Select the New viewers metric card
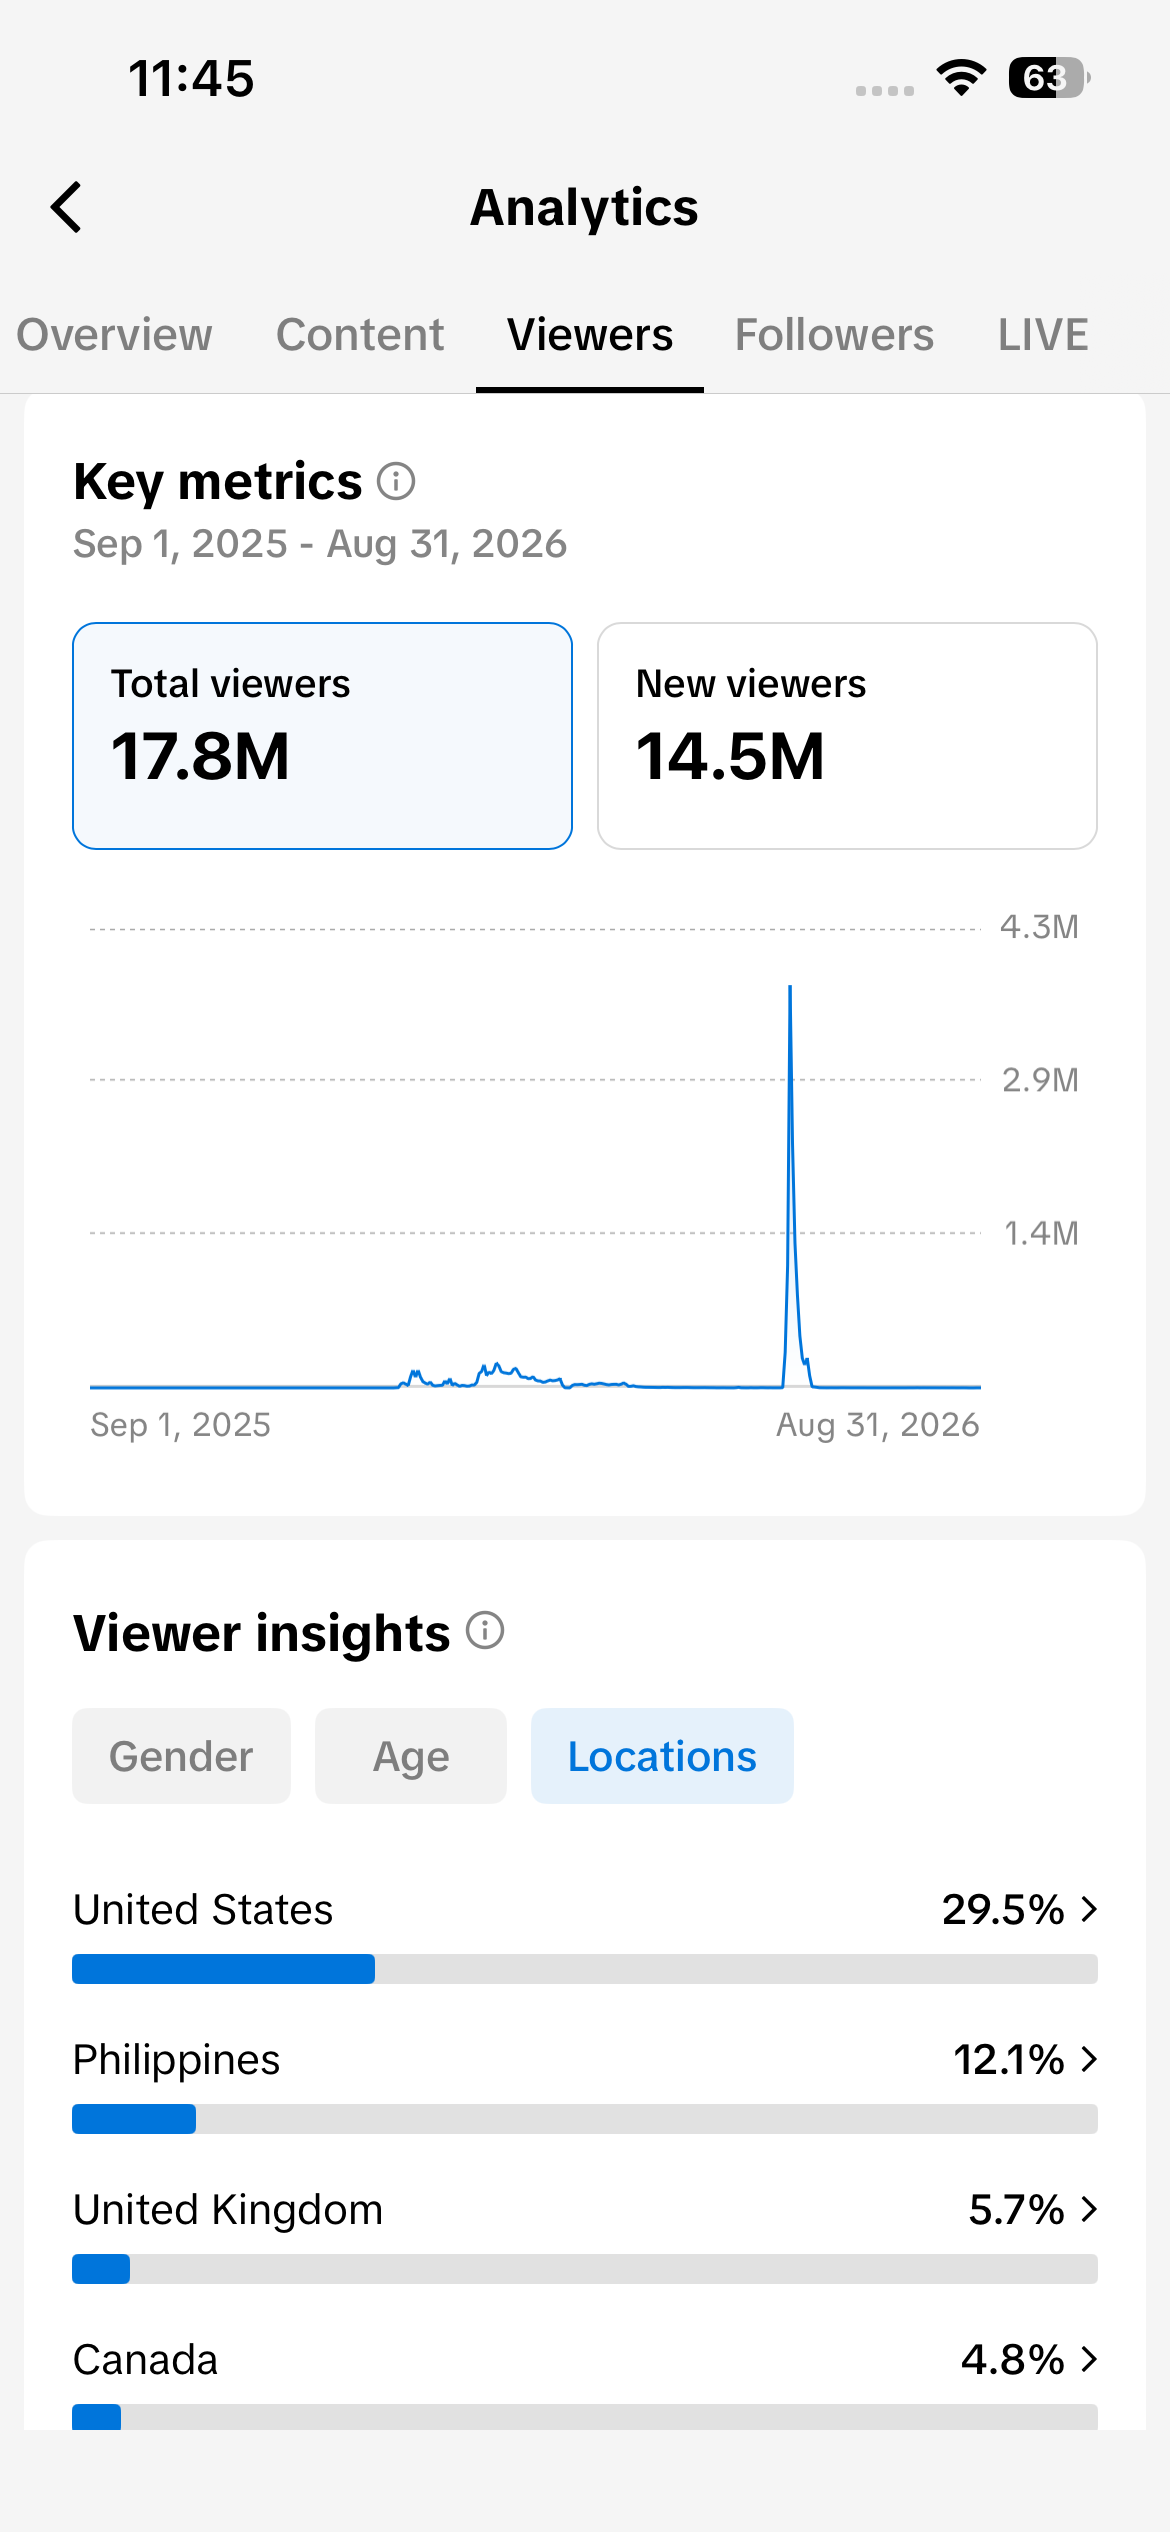 click(x=847, y=736)
